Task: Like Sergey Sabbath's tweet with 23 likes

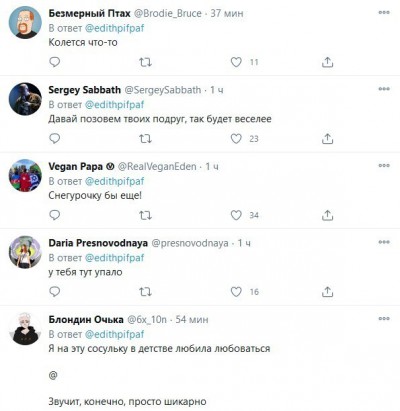Action: pos(236,139)
